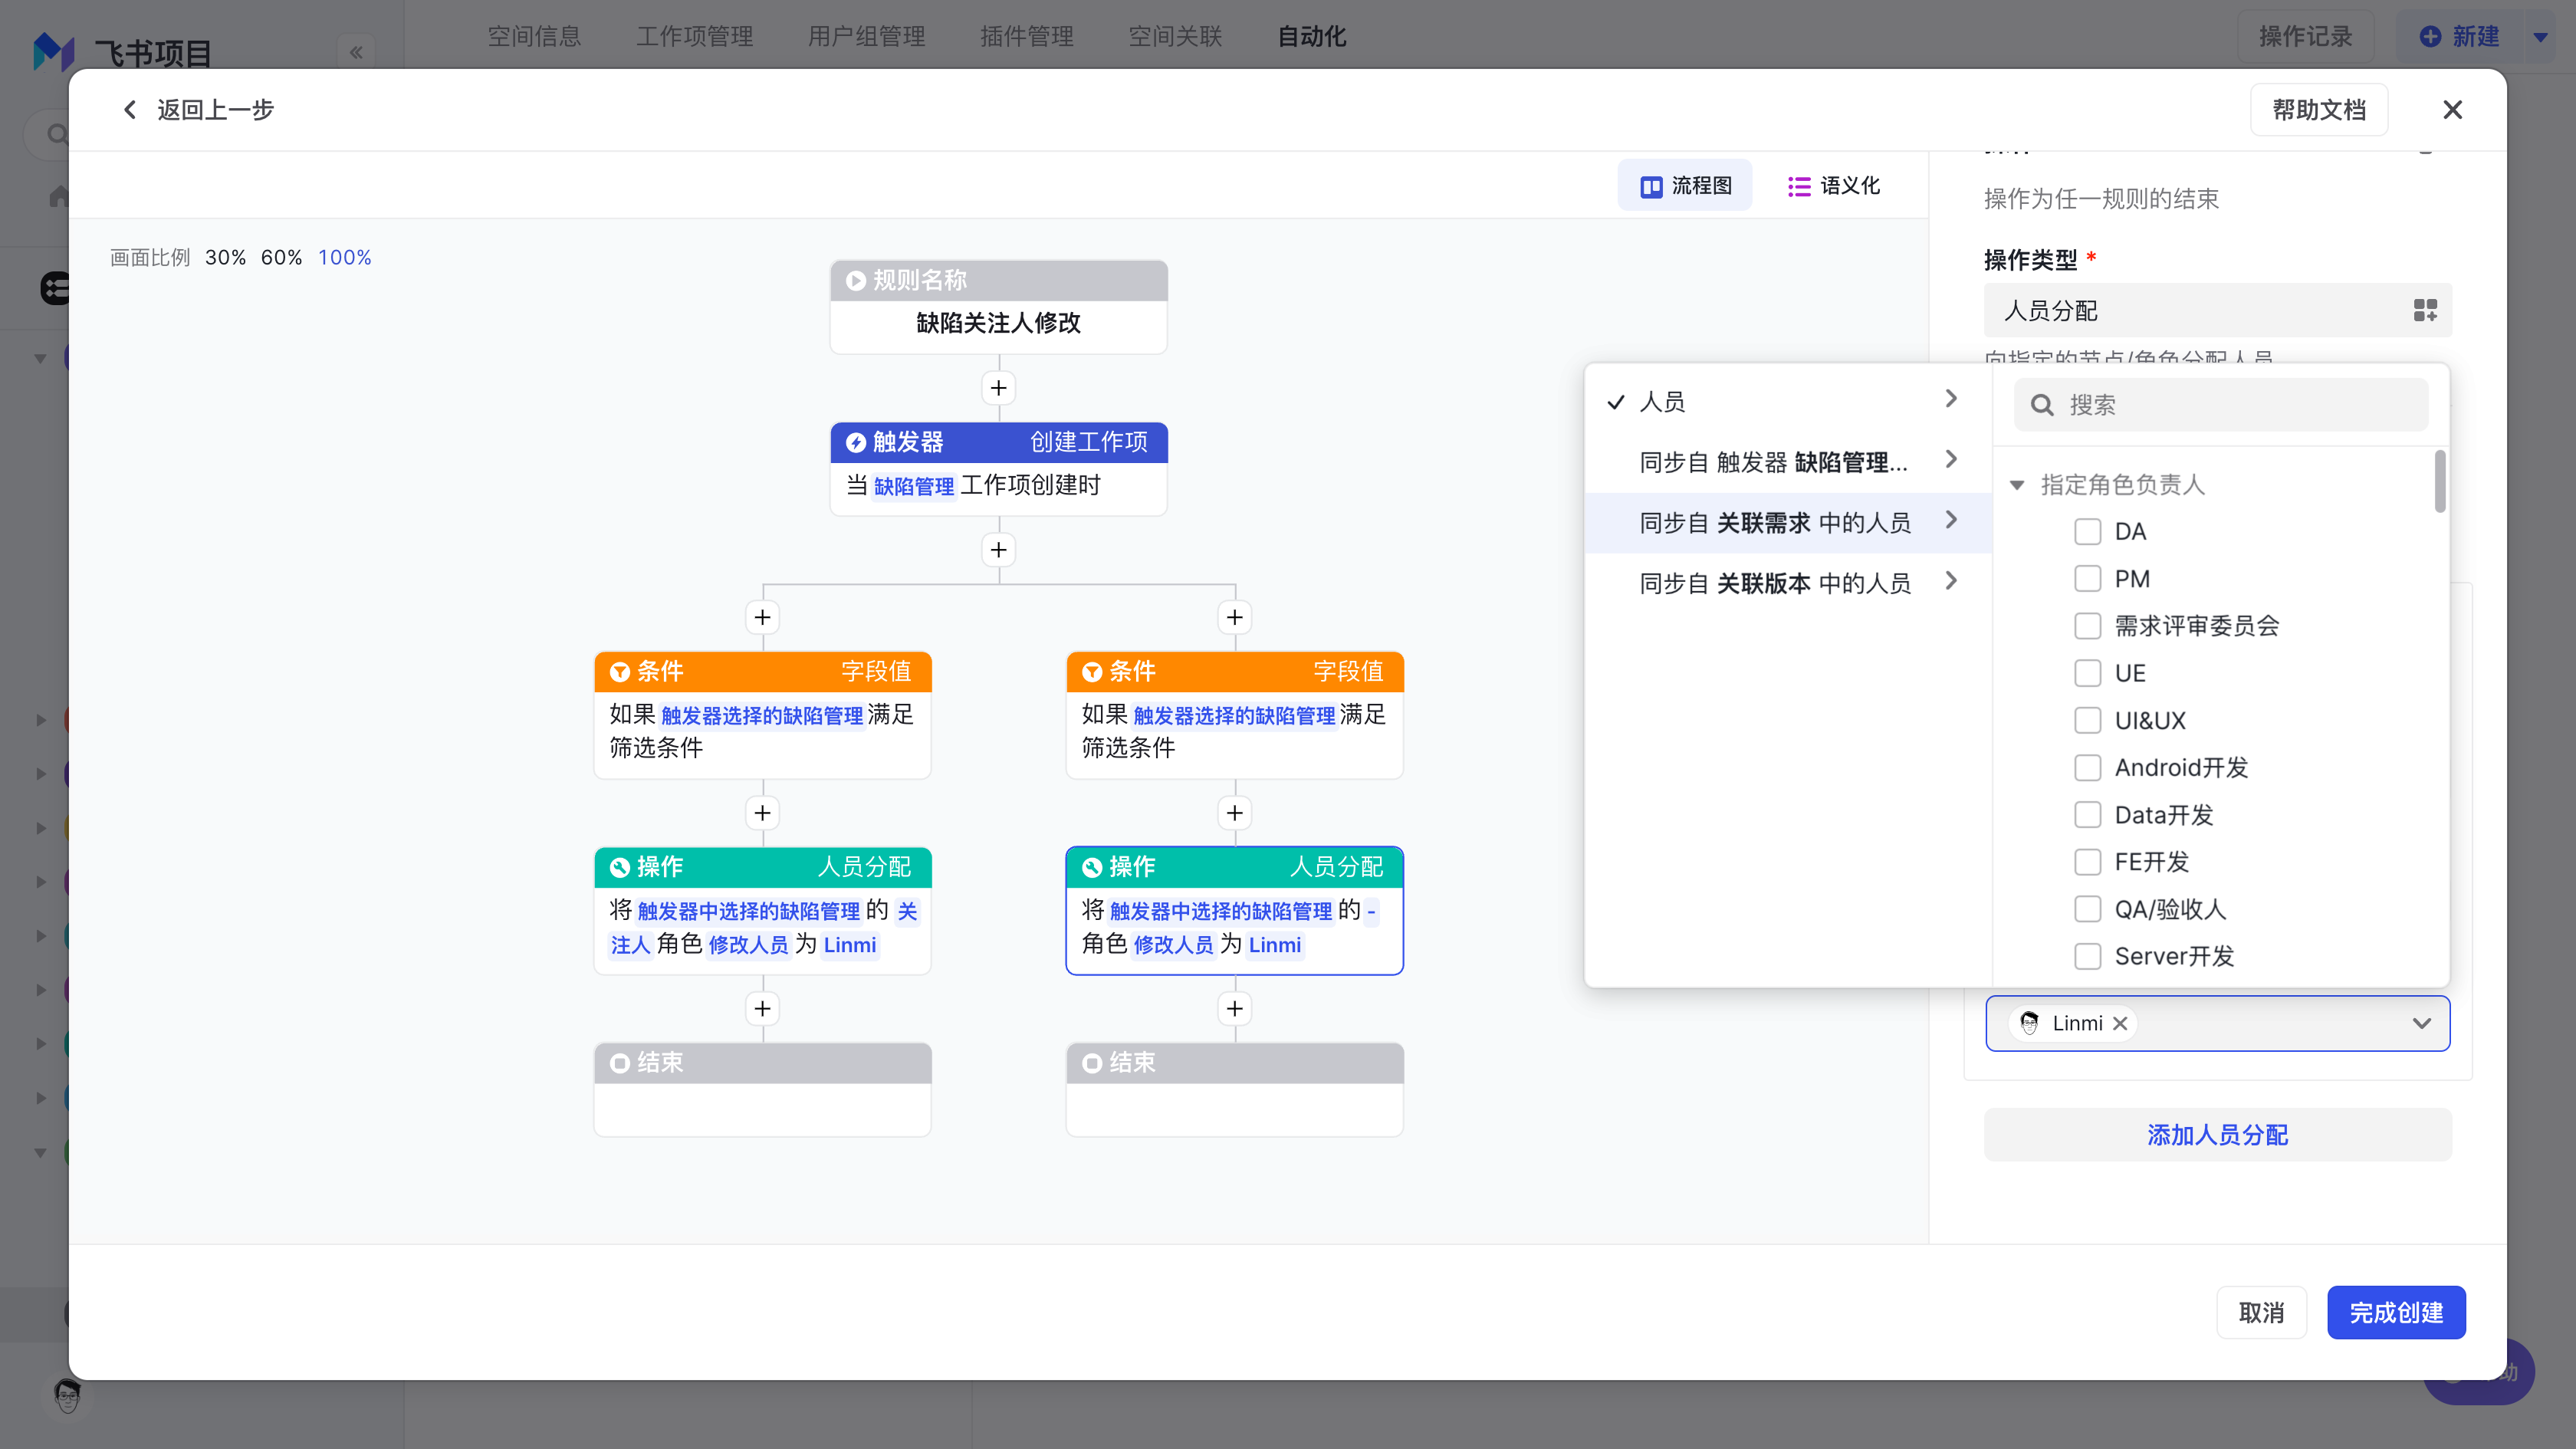Check the FE开发 role checkbox
2576x1449 pixels.
pyautogui.click(x=2087, y=861)
